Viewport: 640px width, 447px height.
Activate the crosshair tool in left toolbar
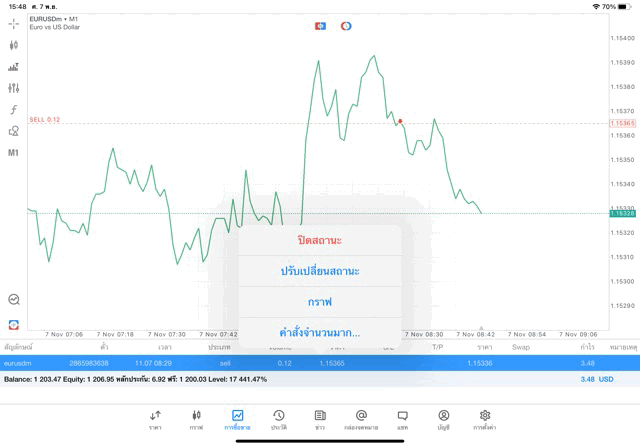click(13, 23)
